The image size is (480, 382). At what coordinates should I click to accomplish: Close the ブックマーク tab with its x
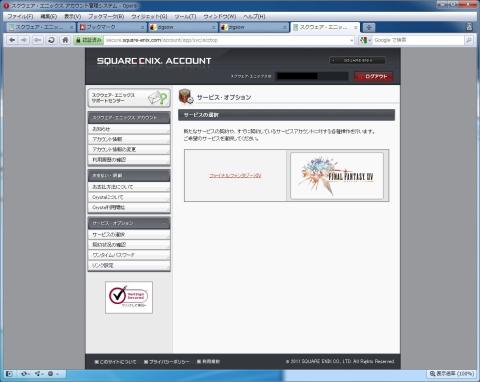coord(143,27)
